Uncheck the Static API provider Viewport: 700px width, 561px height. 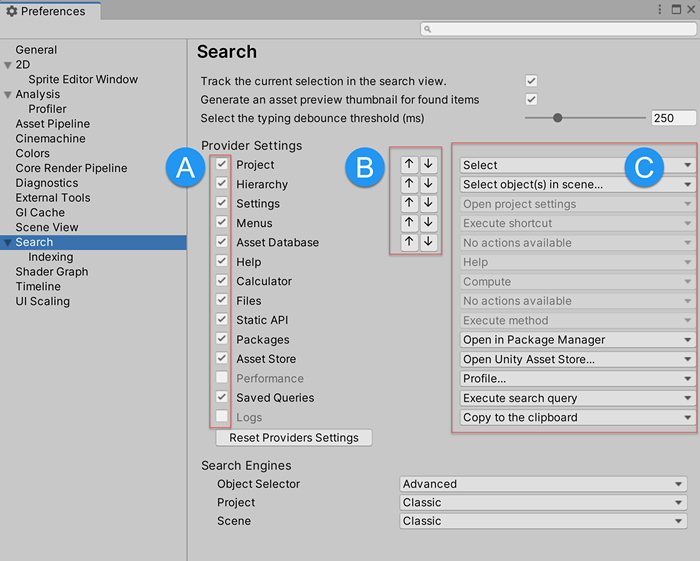222,319
